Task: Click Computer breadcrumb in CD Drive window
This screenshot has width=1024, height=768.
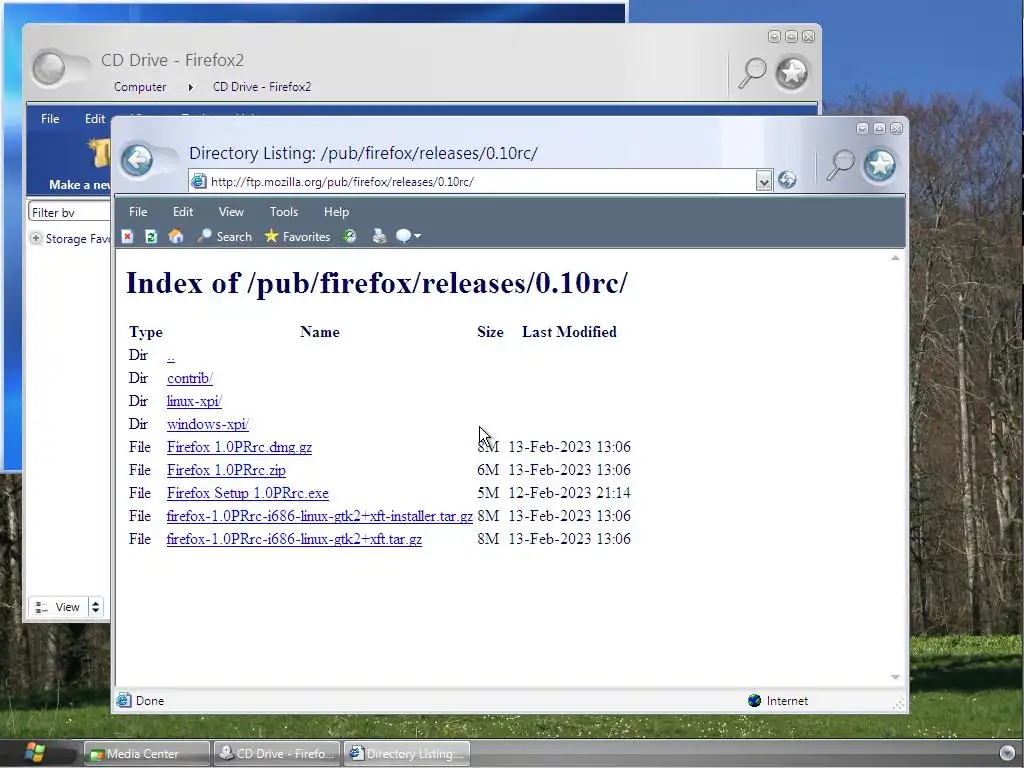Action: point(140,87)
